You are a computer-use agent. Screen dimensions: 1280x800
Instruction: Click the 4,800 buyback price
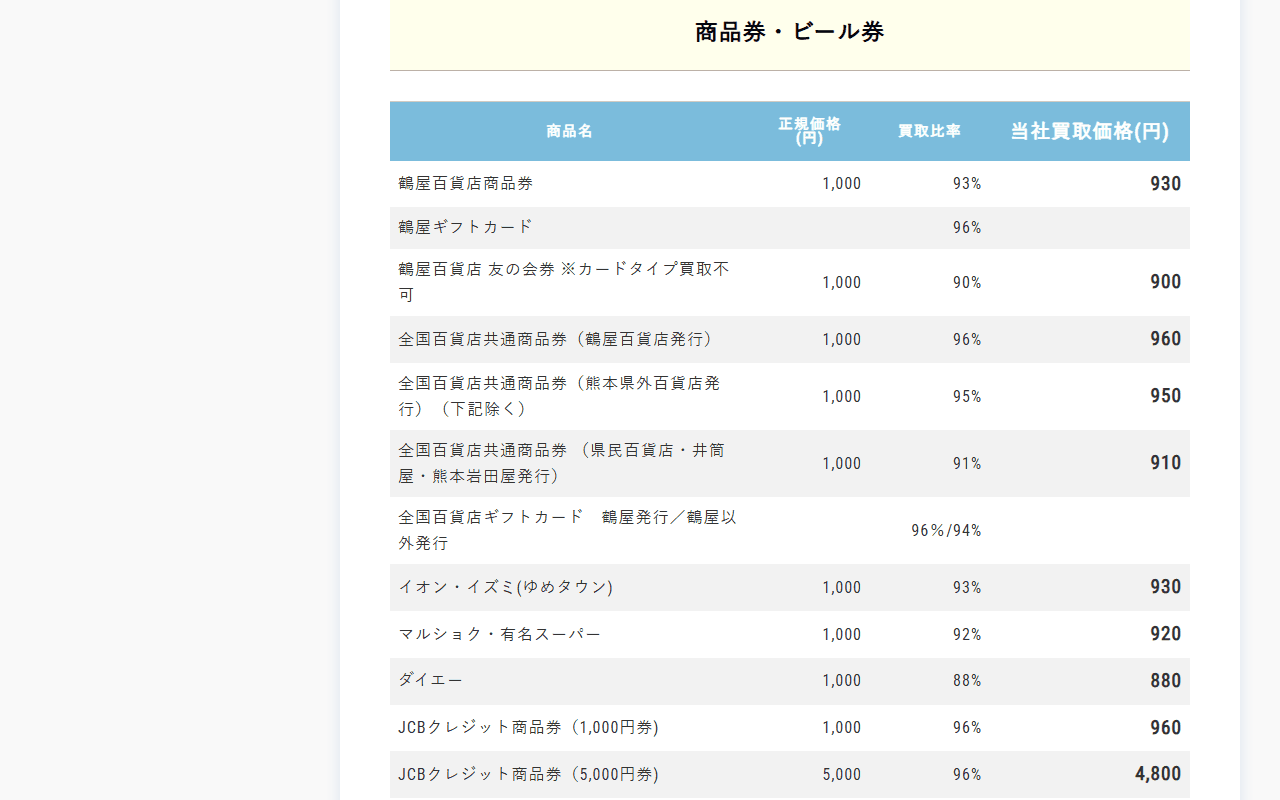click(x=1158, y=774)
